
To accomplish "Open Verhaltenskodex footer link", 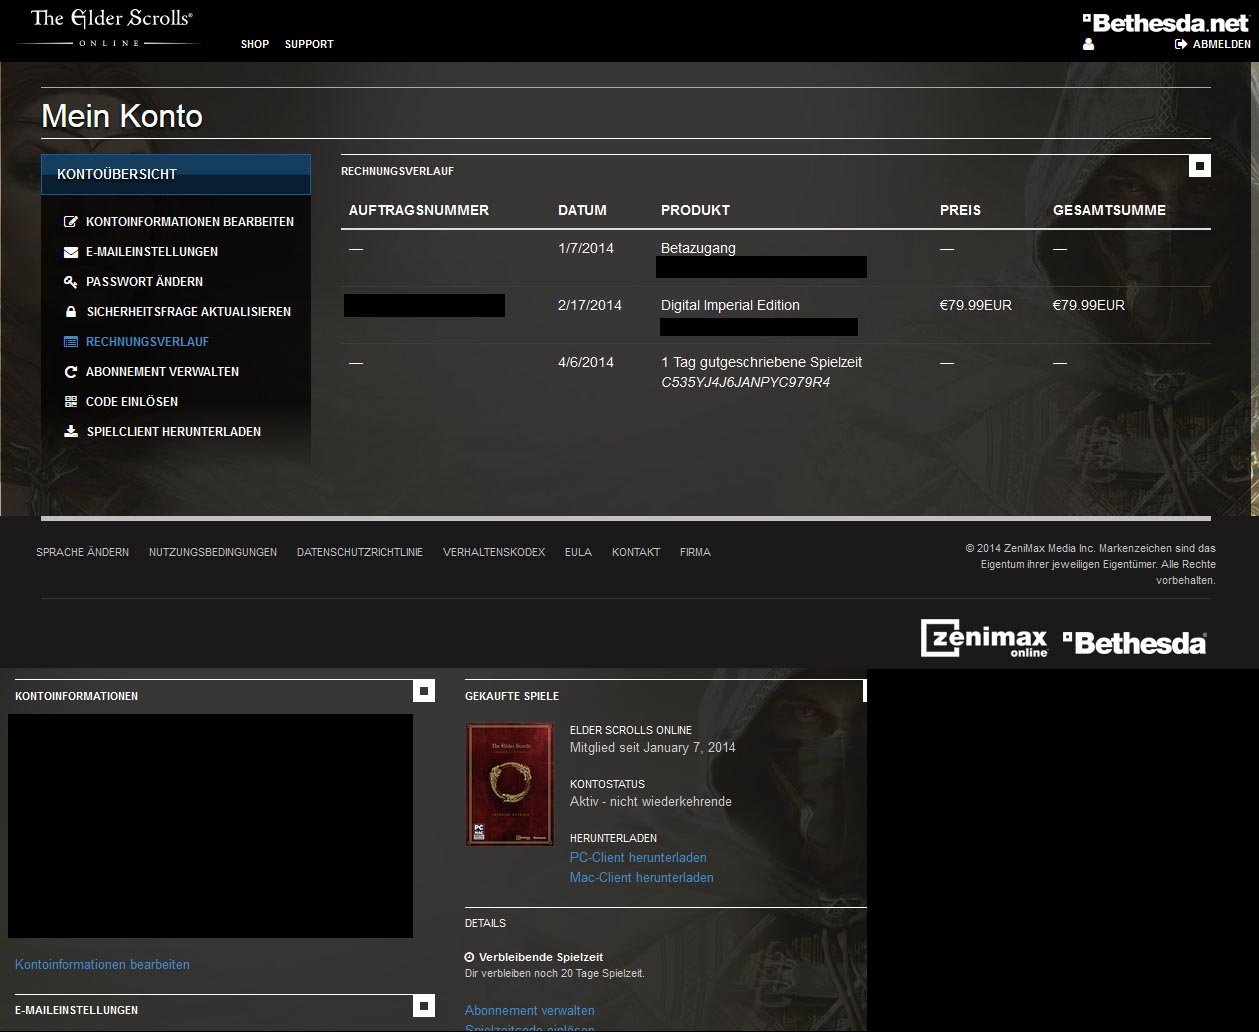I will [x=494, y=552].
